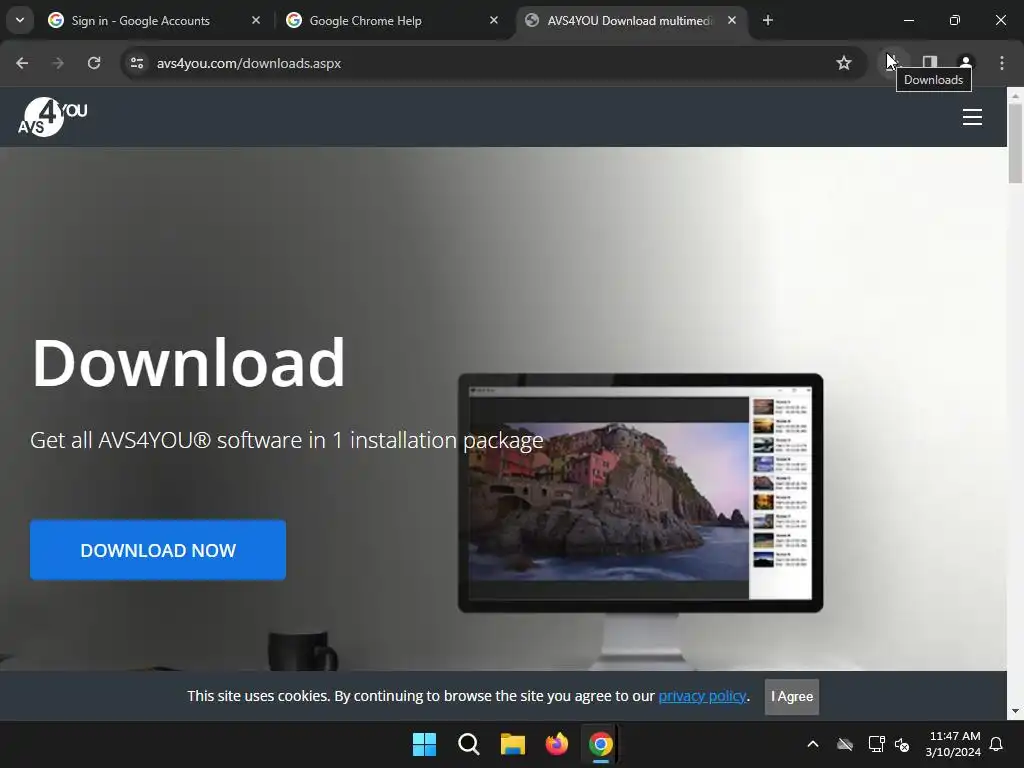The width and height of the screenshot is (1024, 768).
Task: Click Chrome icon in taskbar
Action: tap(601, 744)
